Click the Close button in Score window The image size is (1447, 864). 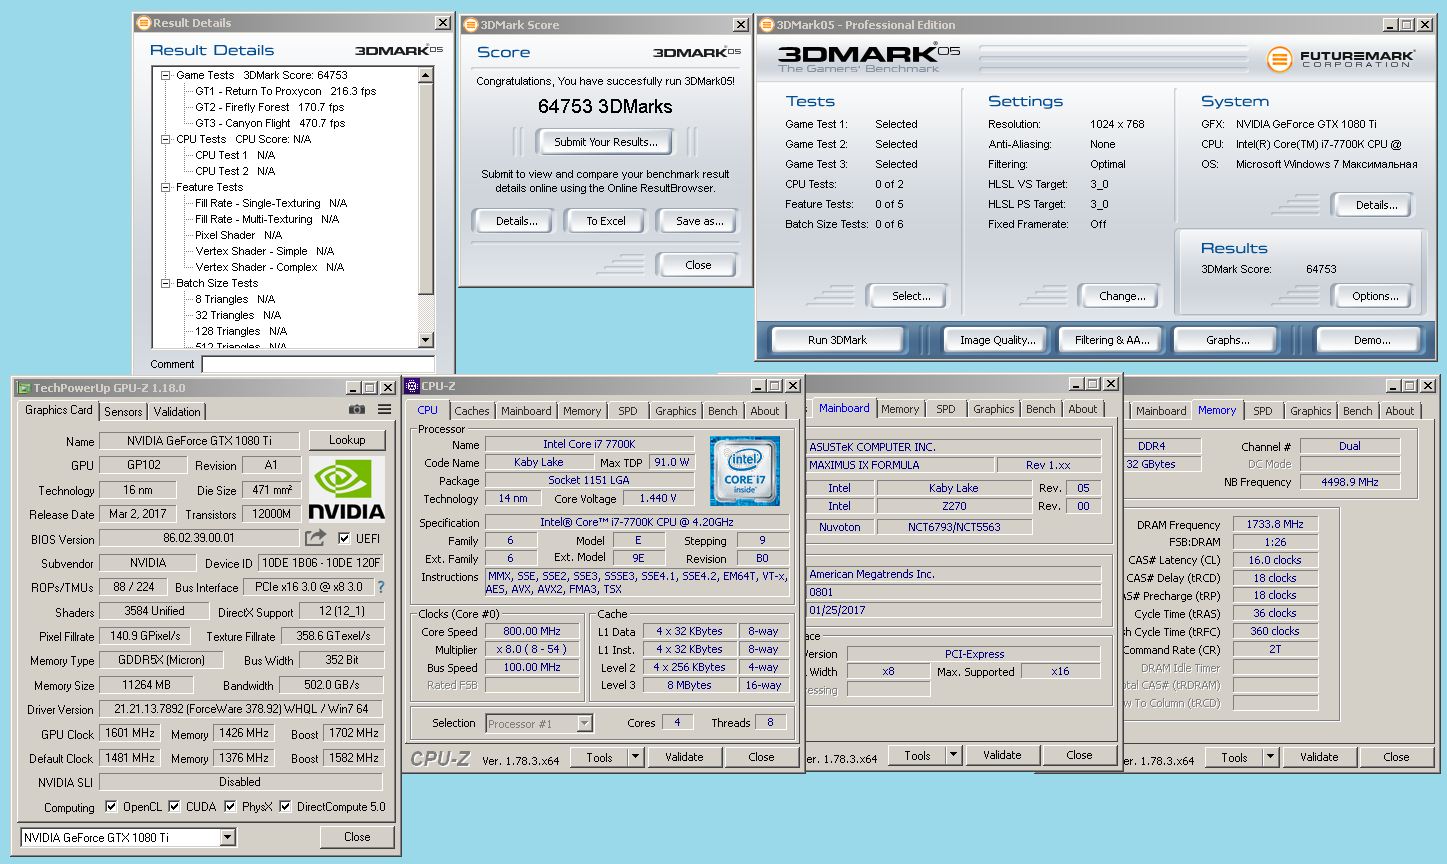tap(698, 265)
